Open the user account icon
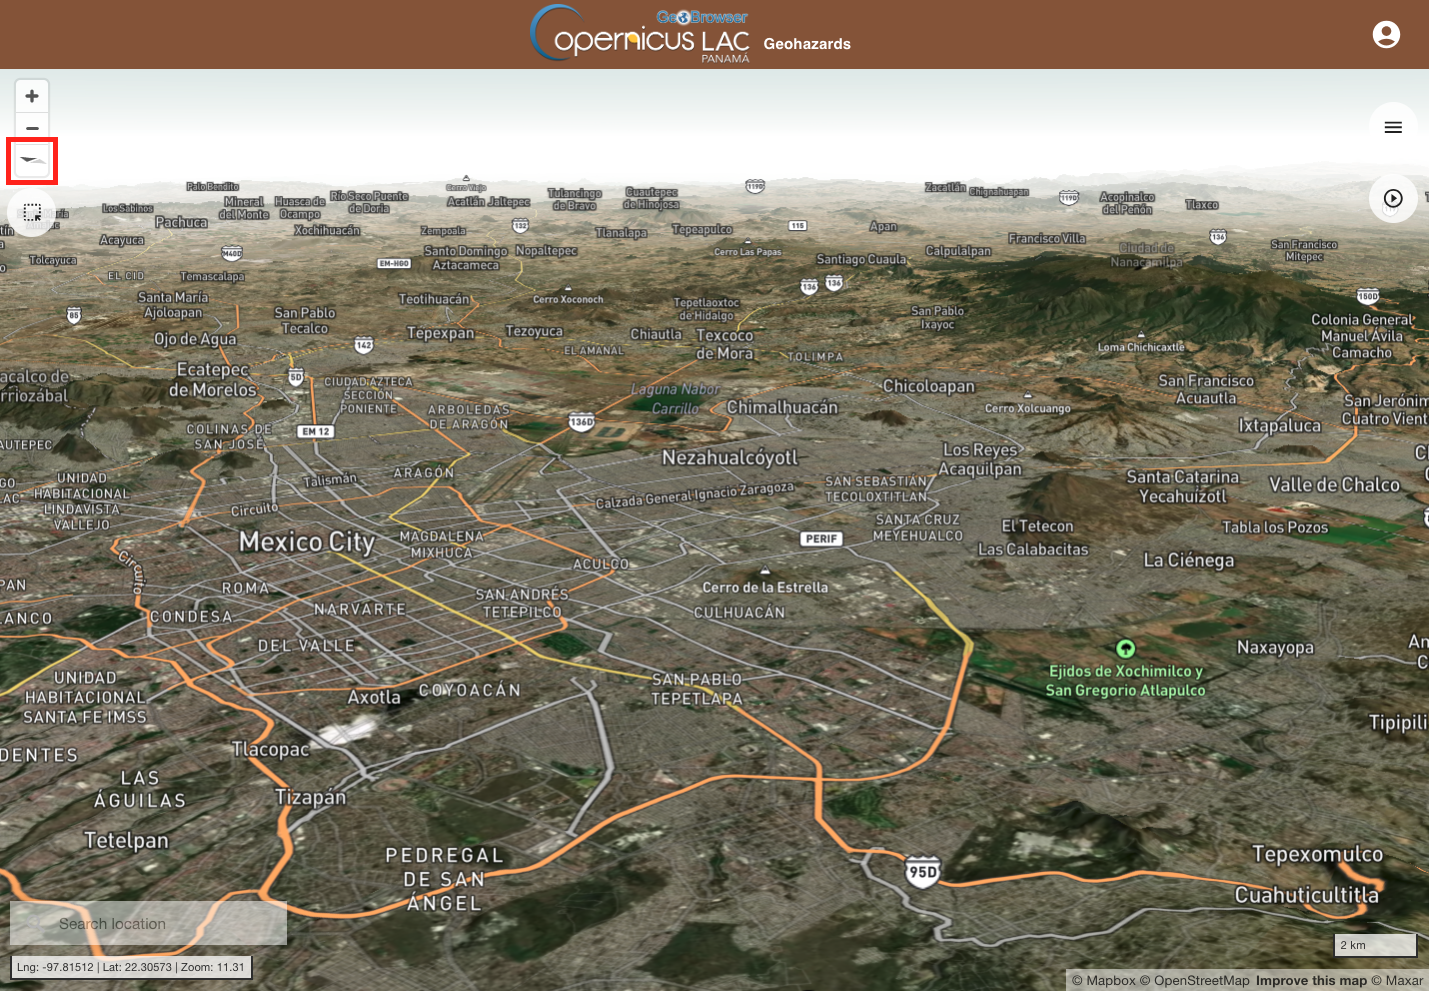Image resolution: width=1429 pixels, height=991 pixels. pos(1386,35)
